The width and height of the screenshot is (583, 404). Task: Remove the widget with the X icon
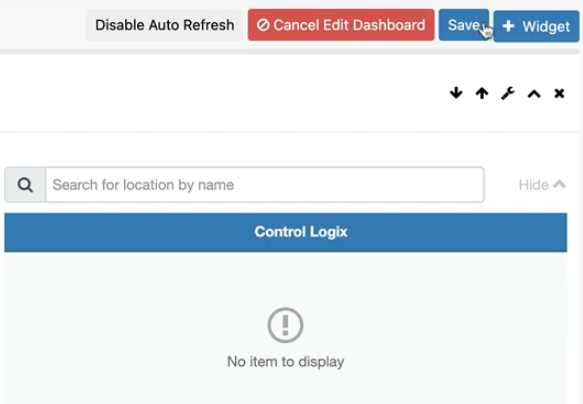(x=559, y=93)
